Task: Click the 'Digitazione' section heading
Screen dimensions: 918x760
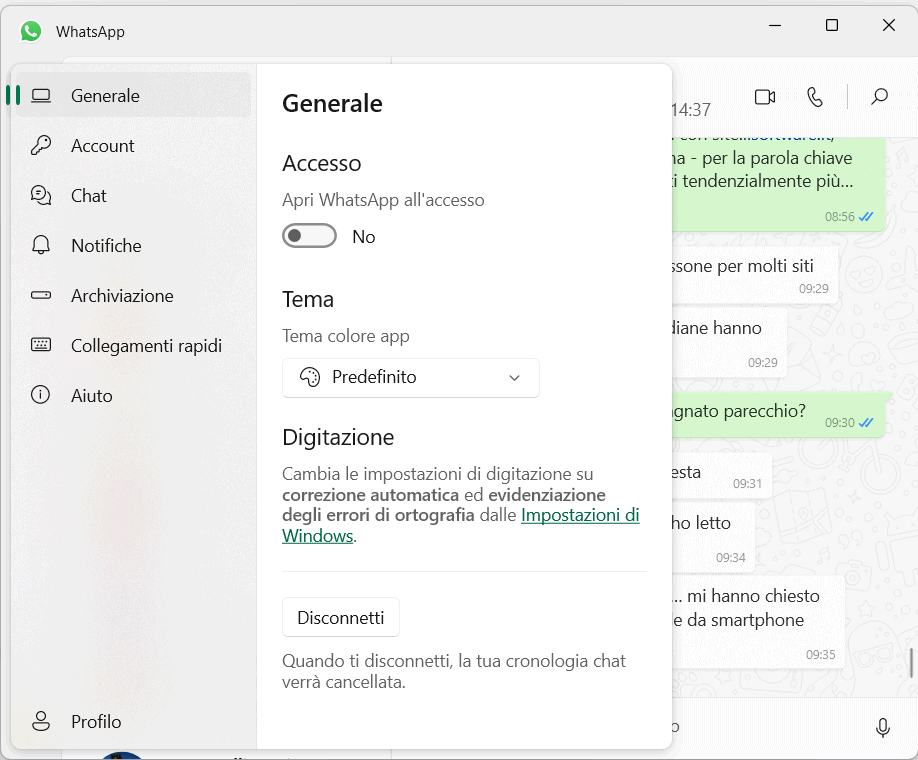Action: point(338,437)
